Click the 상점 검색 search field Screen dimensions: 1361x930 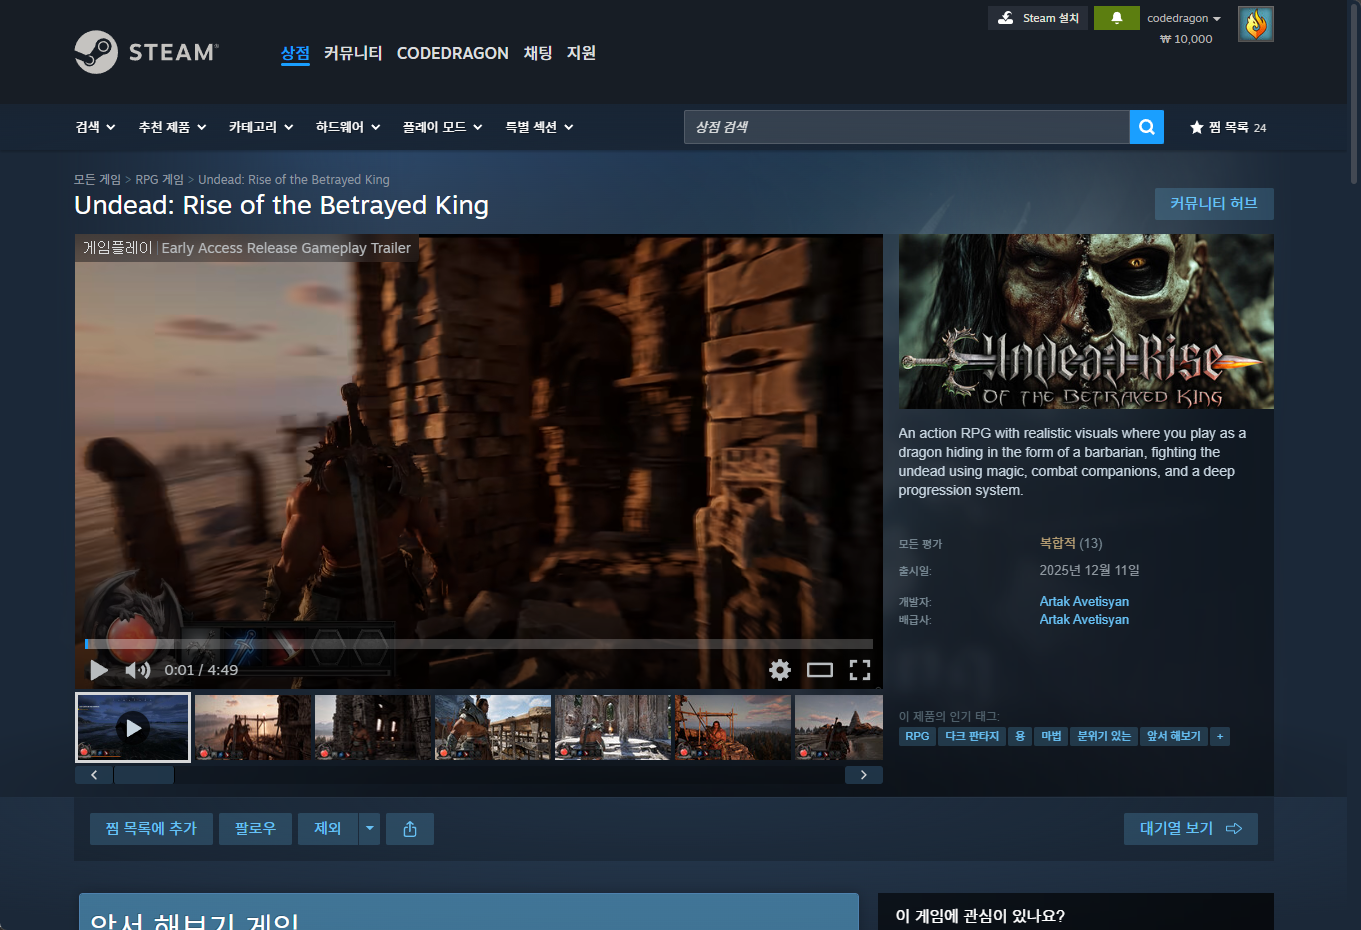[907, 127]
